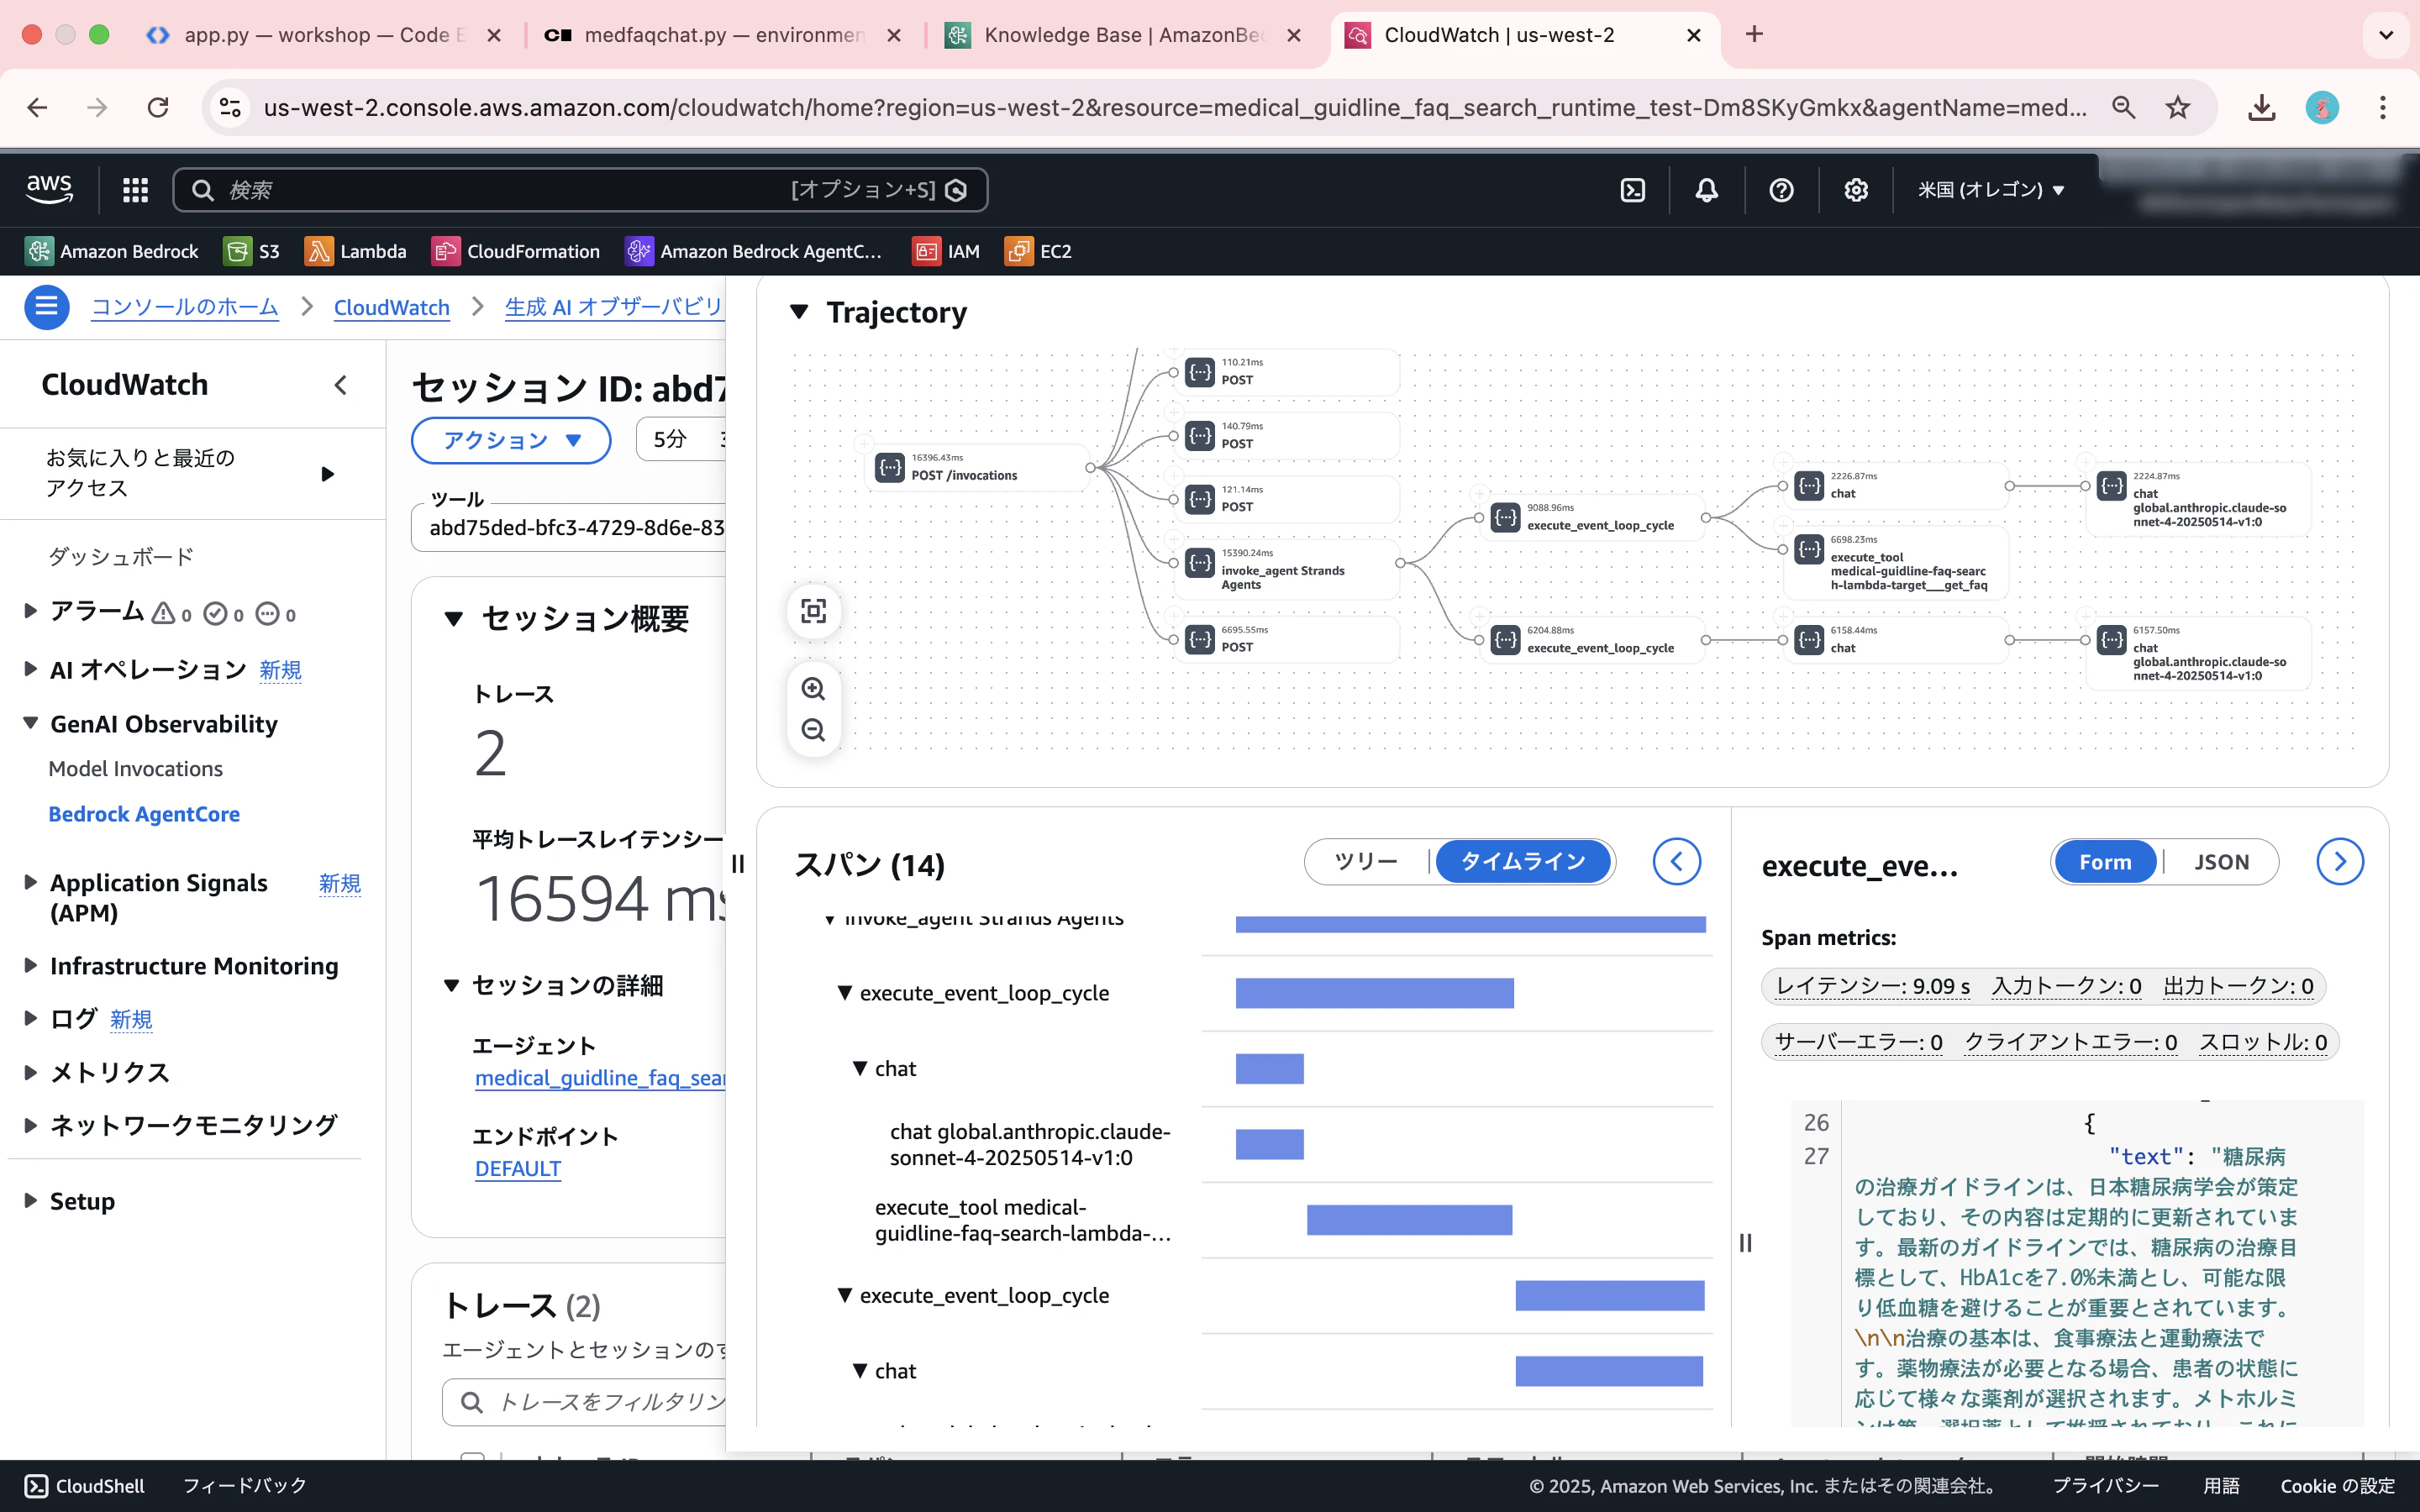Viewport: 2420px width, 1512px height.
Task: Open the 米国 (オレゴン) region selector
Action: 1991,190
